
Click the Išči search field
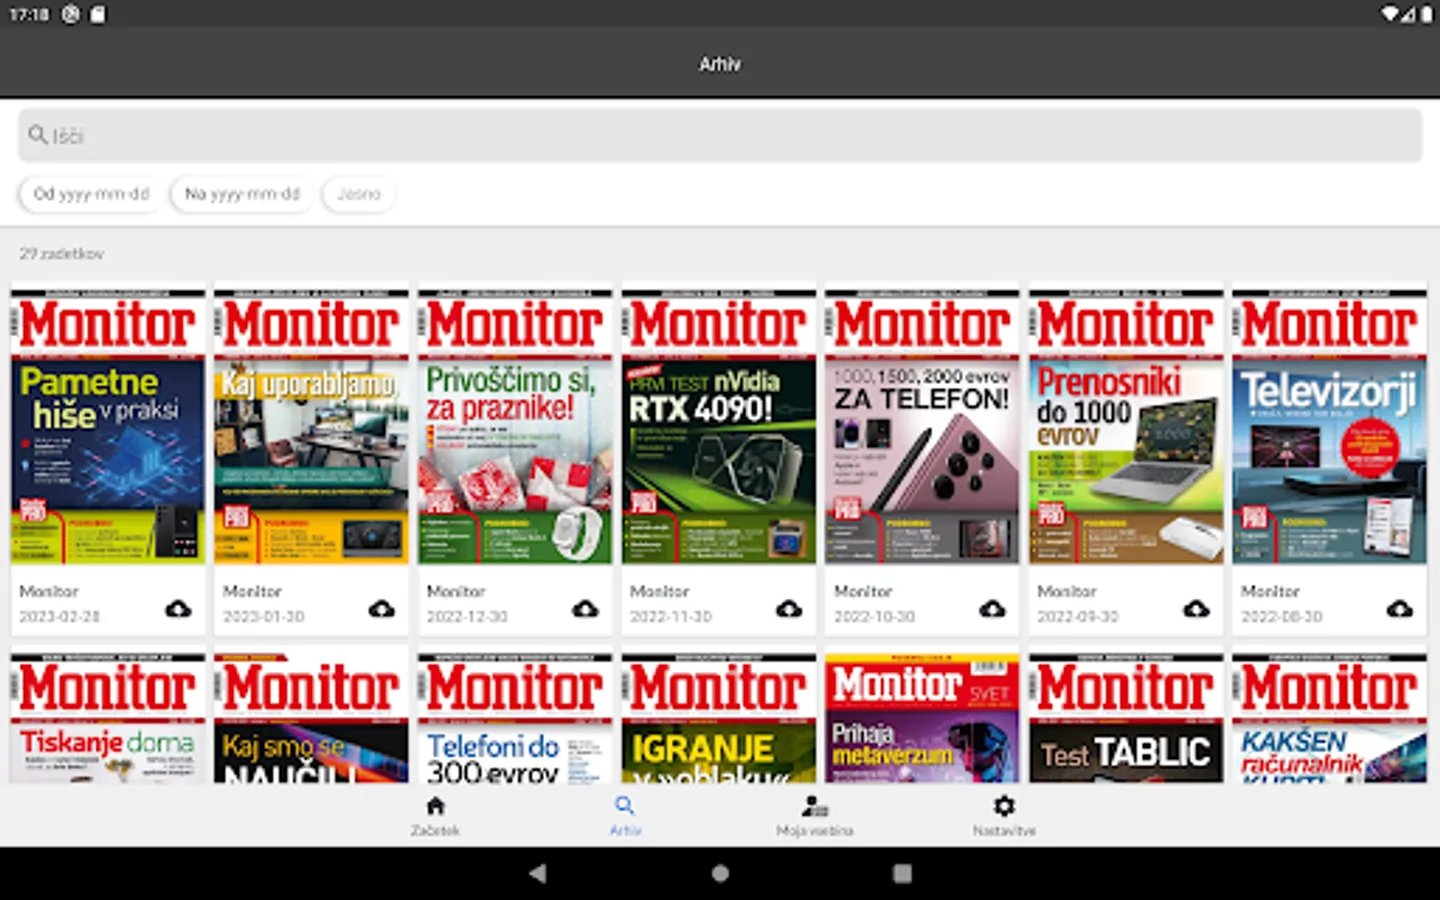point(720,135)
